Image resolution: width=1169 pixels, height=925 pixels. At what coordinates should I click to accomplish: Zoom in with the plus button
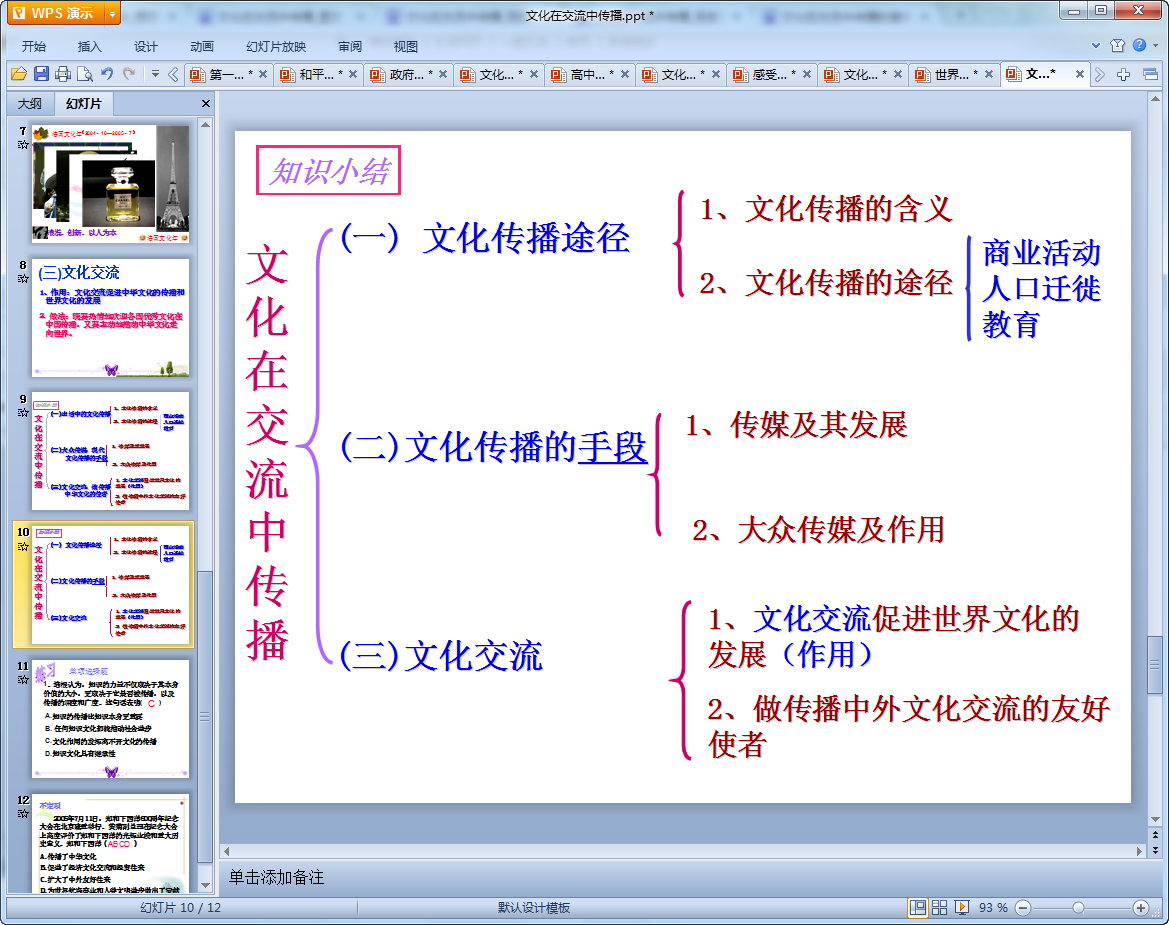tap(1141, 907)
